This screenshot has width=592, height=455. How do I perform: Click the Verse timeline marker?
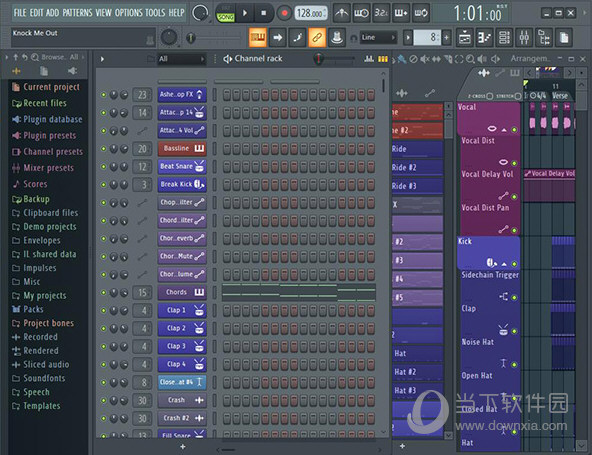click(x=560, y=96)
